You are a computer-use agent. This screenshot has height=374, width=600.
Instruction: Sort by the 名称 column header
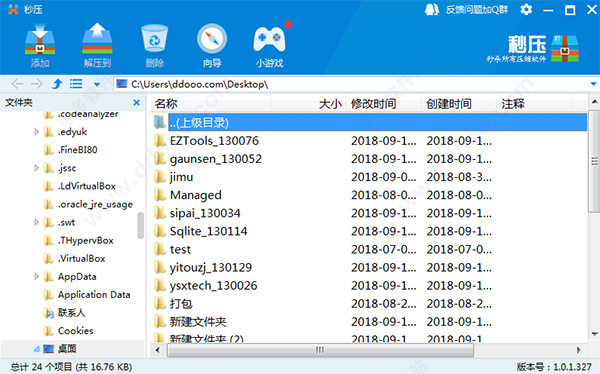pos(210,104)
